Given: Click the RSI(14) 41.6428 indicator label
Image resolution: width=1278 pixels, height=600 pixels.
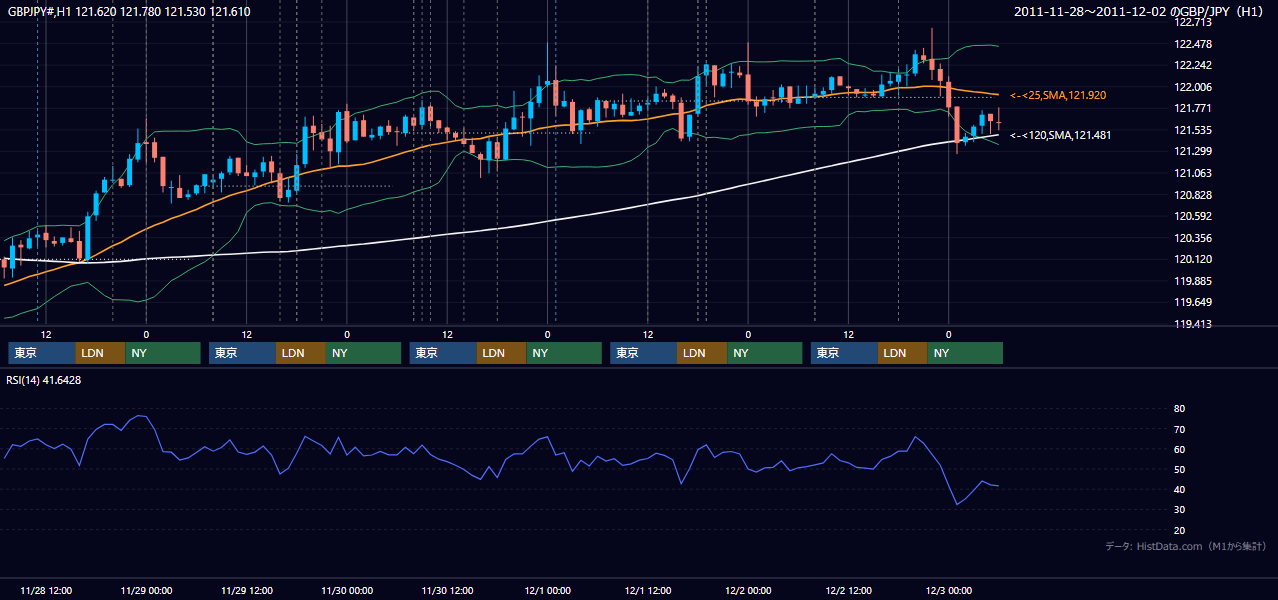Looking at the screenshot, I should (45, 380).
